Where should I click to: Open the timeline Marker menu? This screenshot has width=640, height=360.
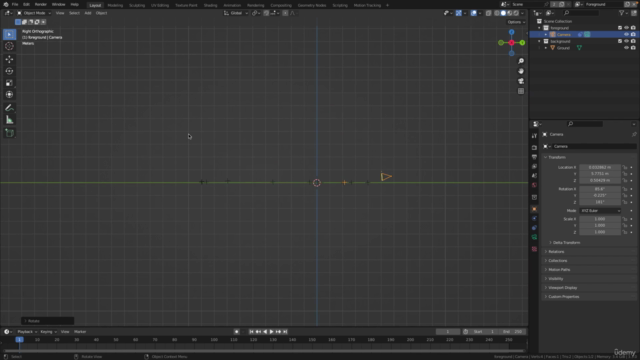click(80, 332)
